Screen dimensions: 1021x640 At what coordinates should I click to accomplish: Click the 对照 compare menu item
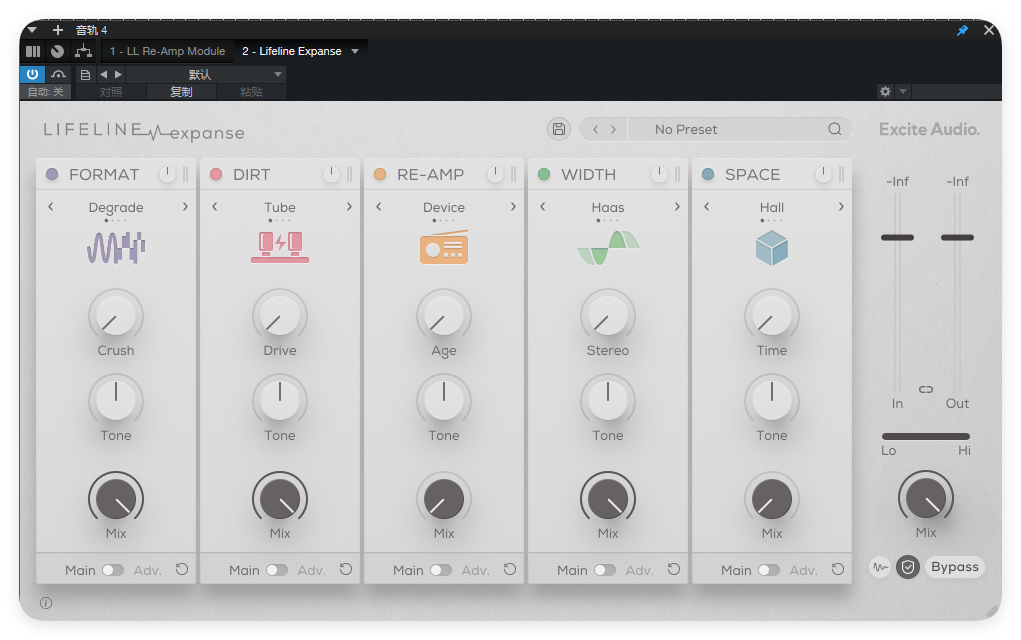tap(111, 92)
